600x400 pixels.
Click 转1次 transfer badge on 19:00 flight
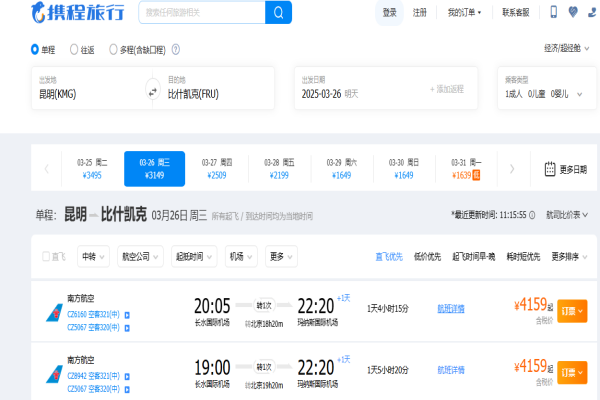[x=264, y=367]
